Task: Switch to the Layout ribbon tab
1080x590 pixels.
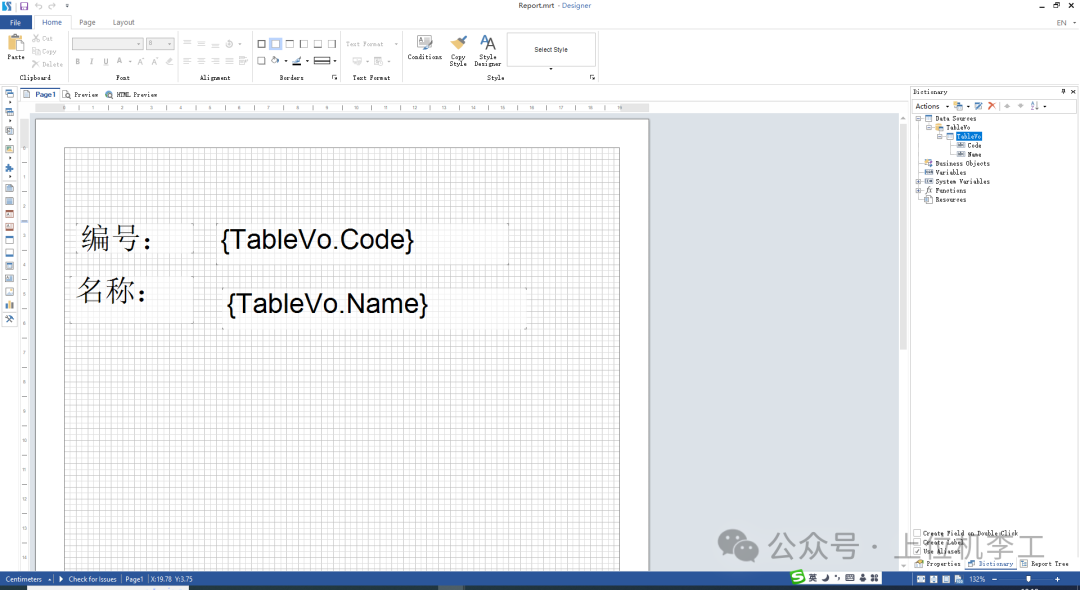Action: click(123, 22)
